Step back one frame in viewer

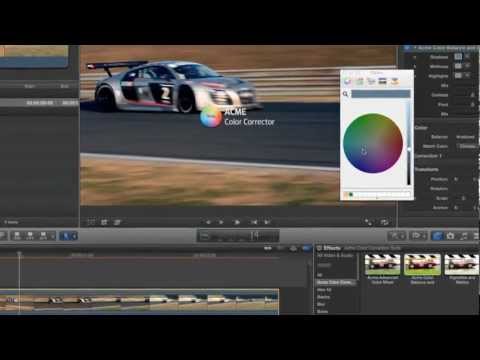click(221, 222)
